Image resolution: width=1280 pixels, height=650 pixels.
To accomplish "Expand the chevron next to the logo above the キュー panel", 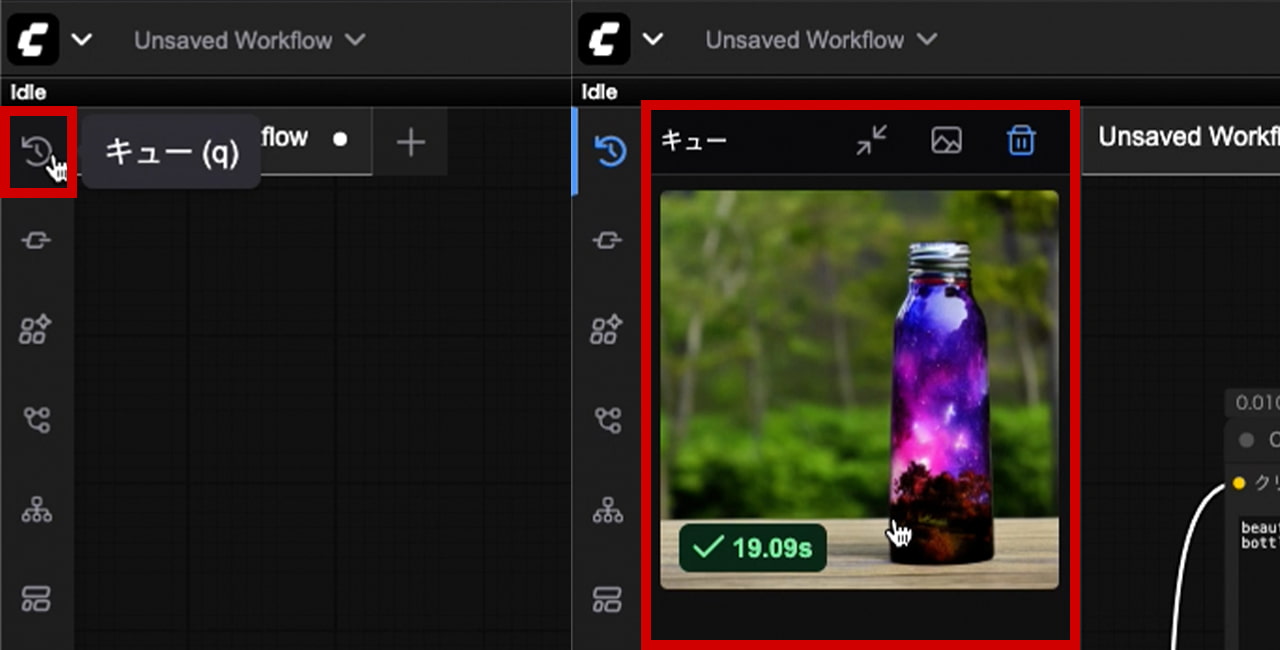I will click(x=653, y=40).
